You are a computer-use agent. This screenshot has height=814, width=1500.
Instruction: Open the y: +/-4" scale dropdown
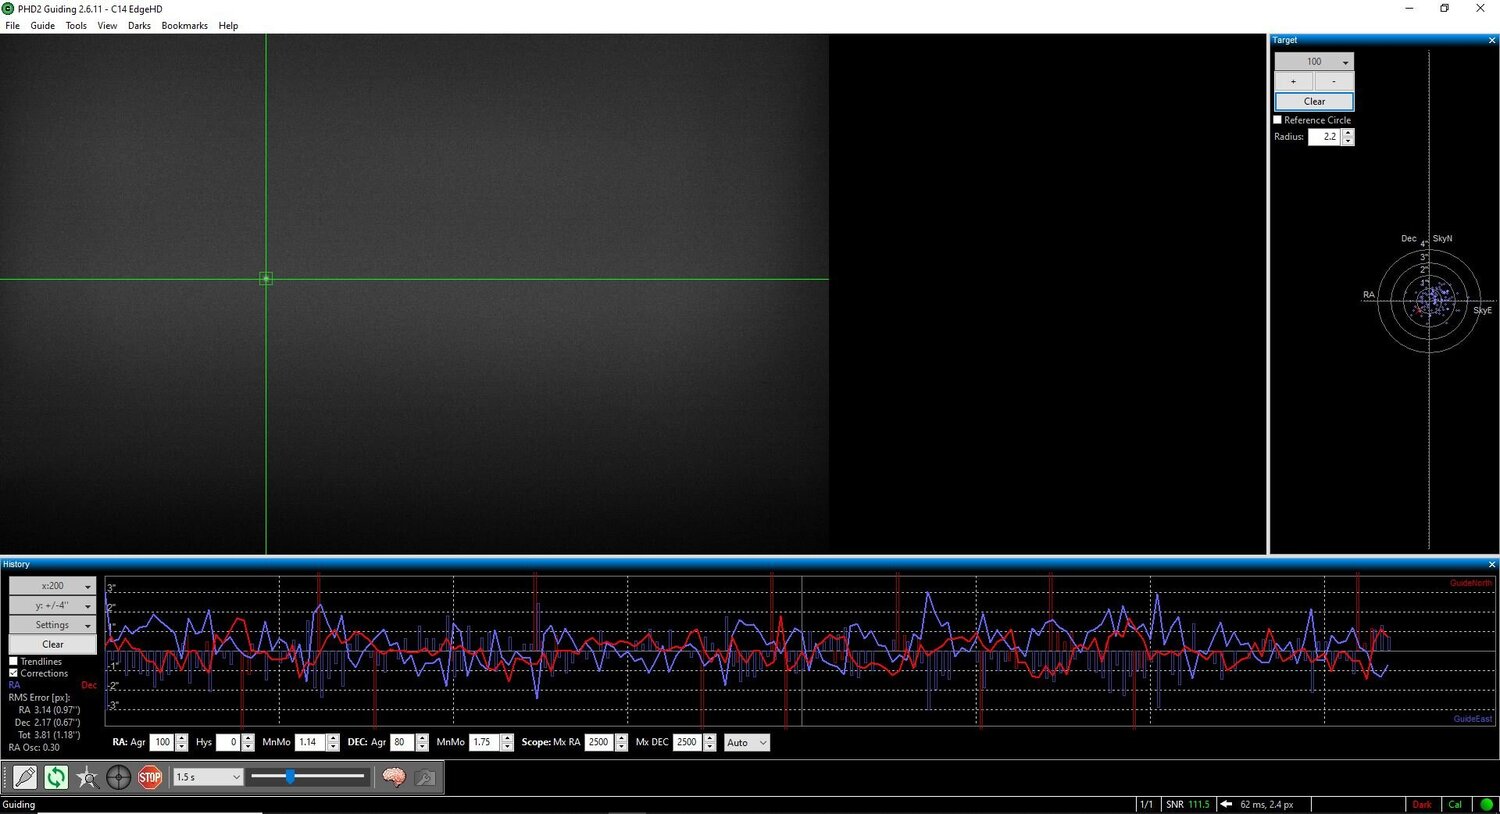[53, 605]
